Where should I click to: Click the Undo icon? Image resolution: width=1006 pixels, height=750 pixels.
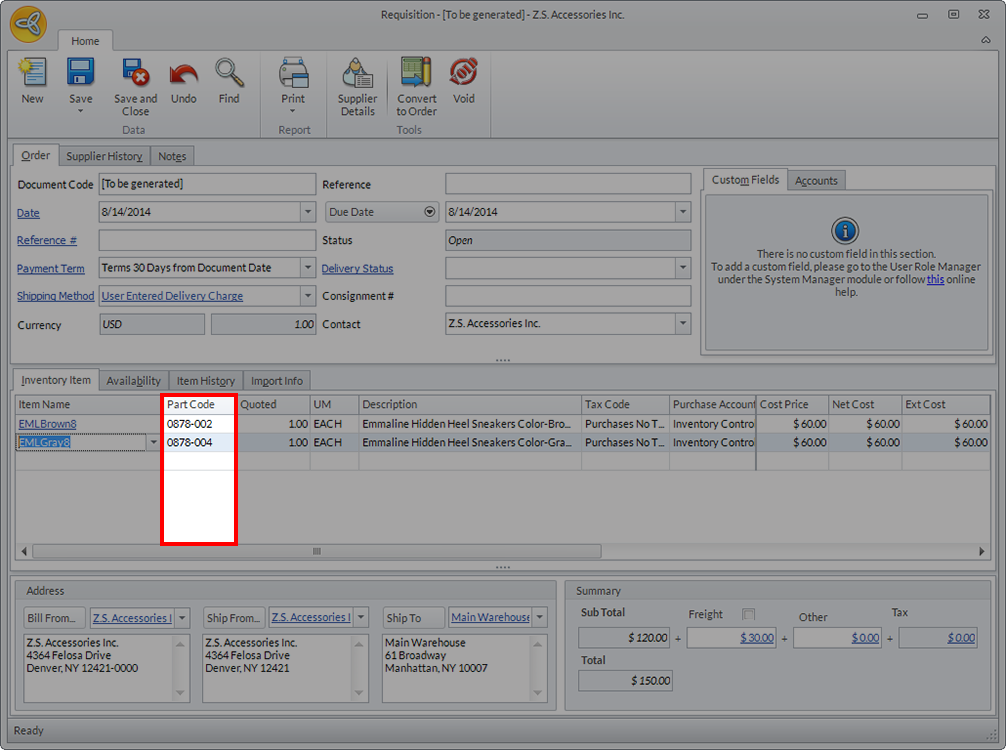(x=183, y=73)
